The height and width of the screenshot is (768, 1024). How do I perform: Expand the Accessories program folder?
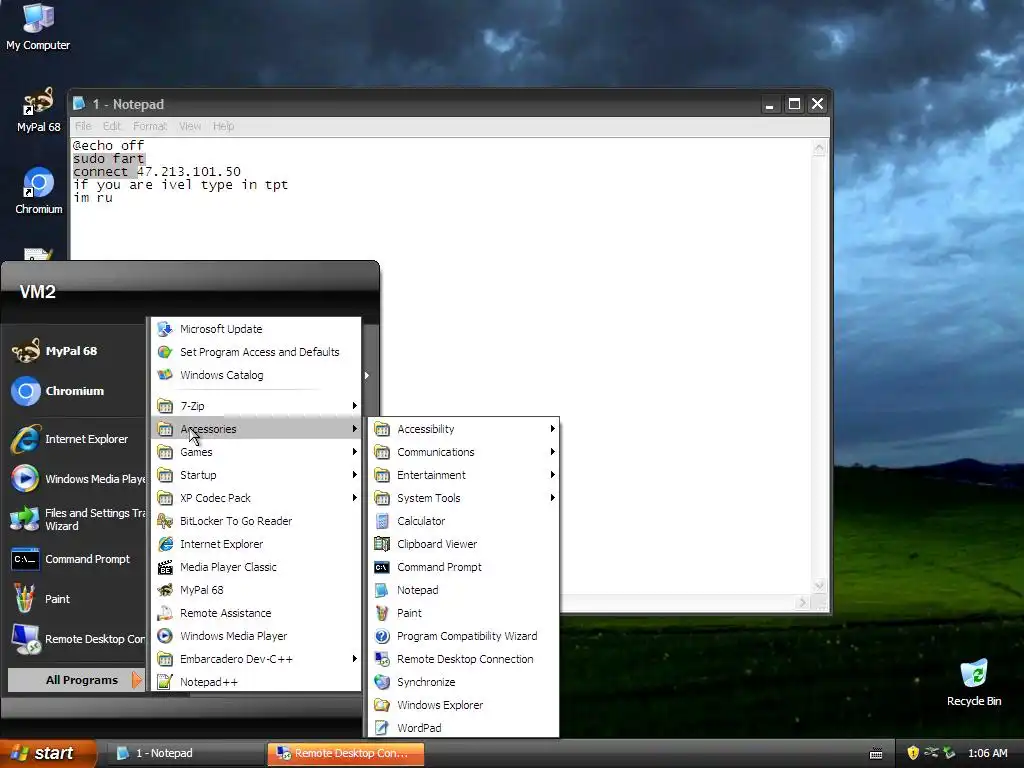[x=256, y=429]
